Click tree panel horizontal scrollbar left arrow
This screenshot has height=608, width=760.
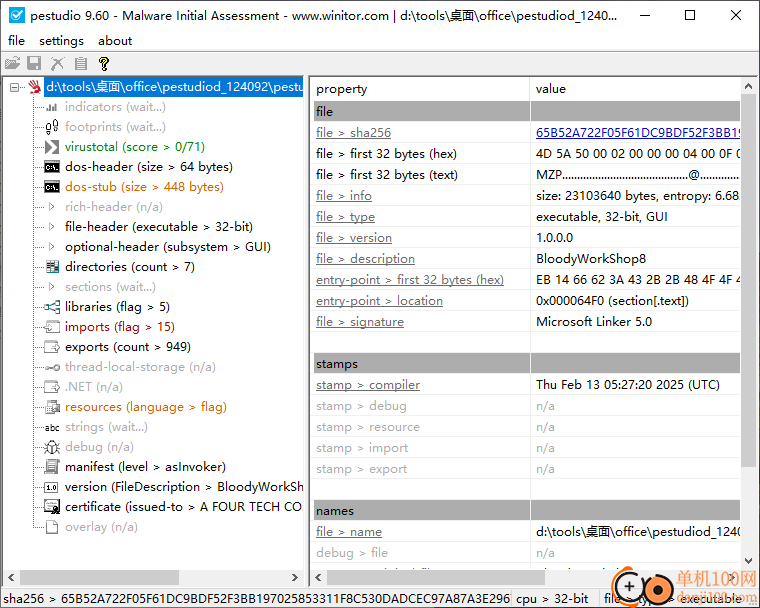pos(11,577)
